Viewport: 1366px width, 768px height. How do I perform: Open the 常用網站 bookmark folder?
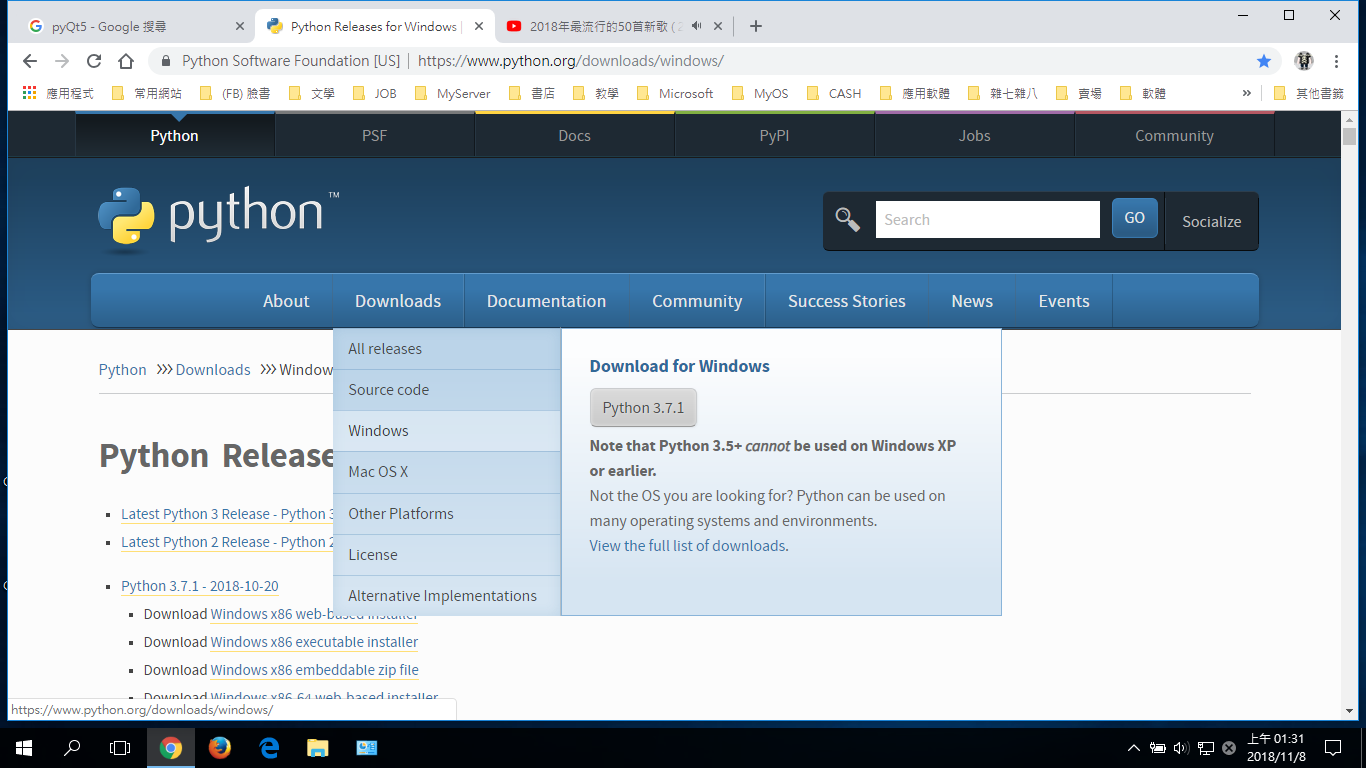pos(146,93)
